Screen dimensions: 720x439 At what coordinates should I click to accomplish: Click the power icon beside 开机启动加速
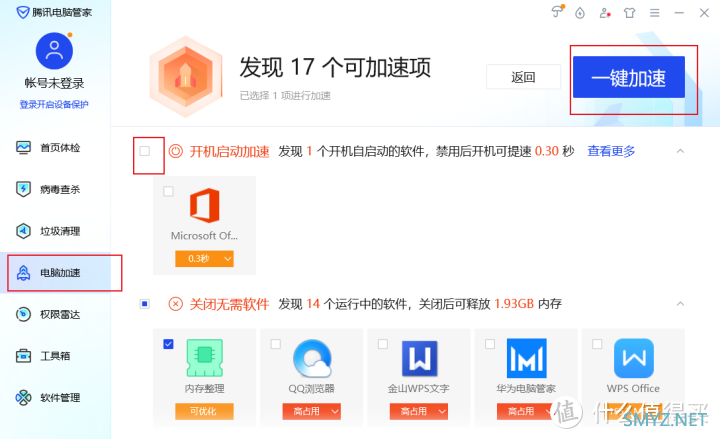[x=176, y=151]
